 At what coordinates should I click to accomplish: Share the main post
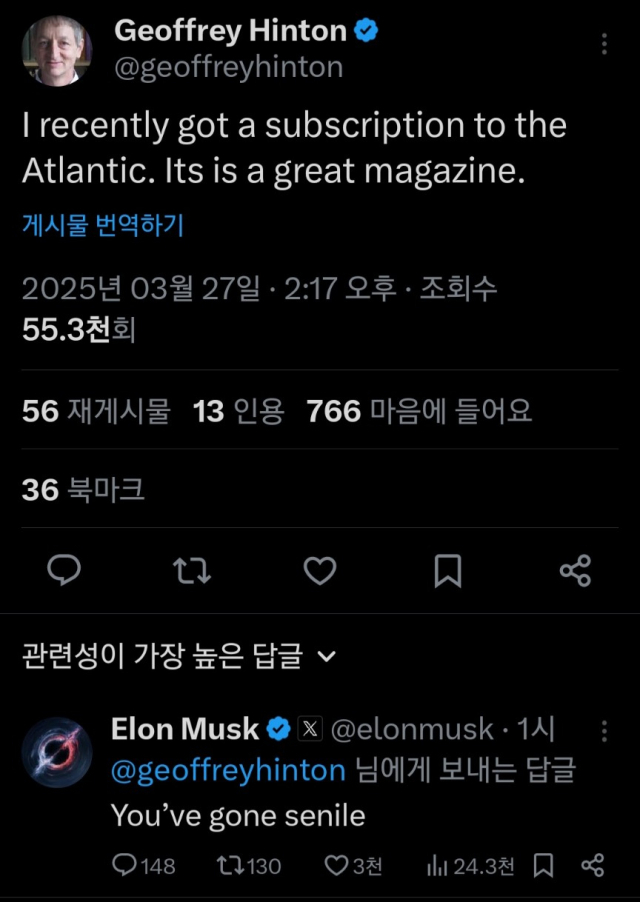pyautogui.click(x=575, y=571)
